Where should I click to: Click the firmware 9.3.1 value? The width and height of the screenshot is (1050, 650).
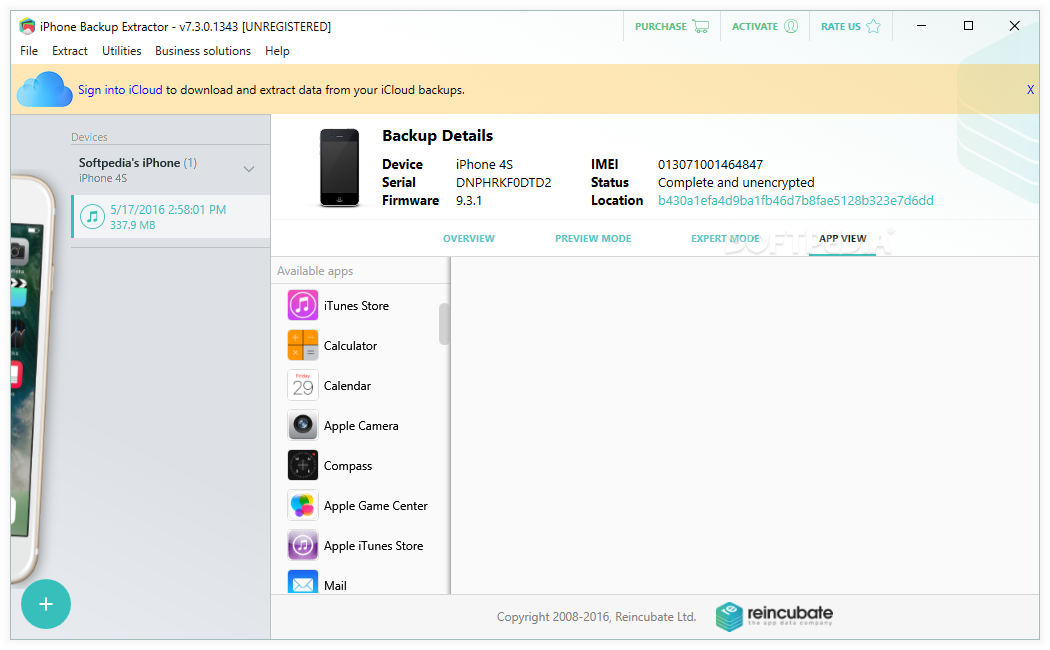point(469,200)
